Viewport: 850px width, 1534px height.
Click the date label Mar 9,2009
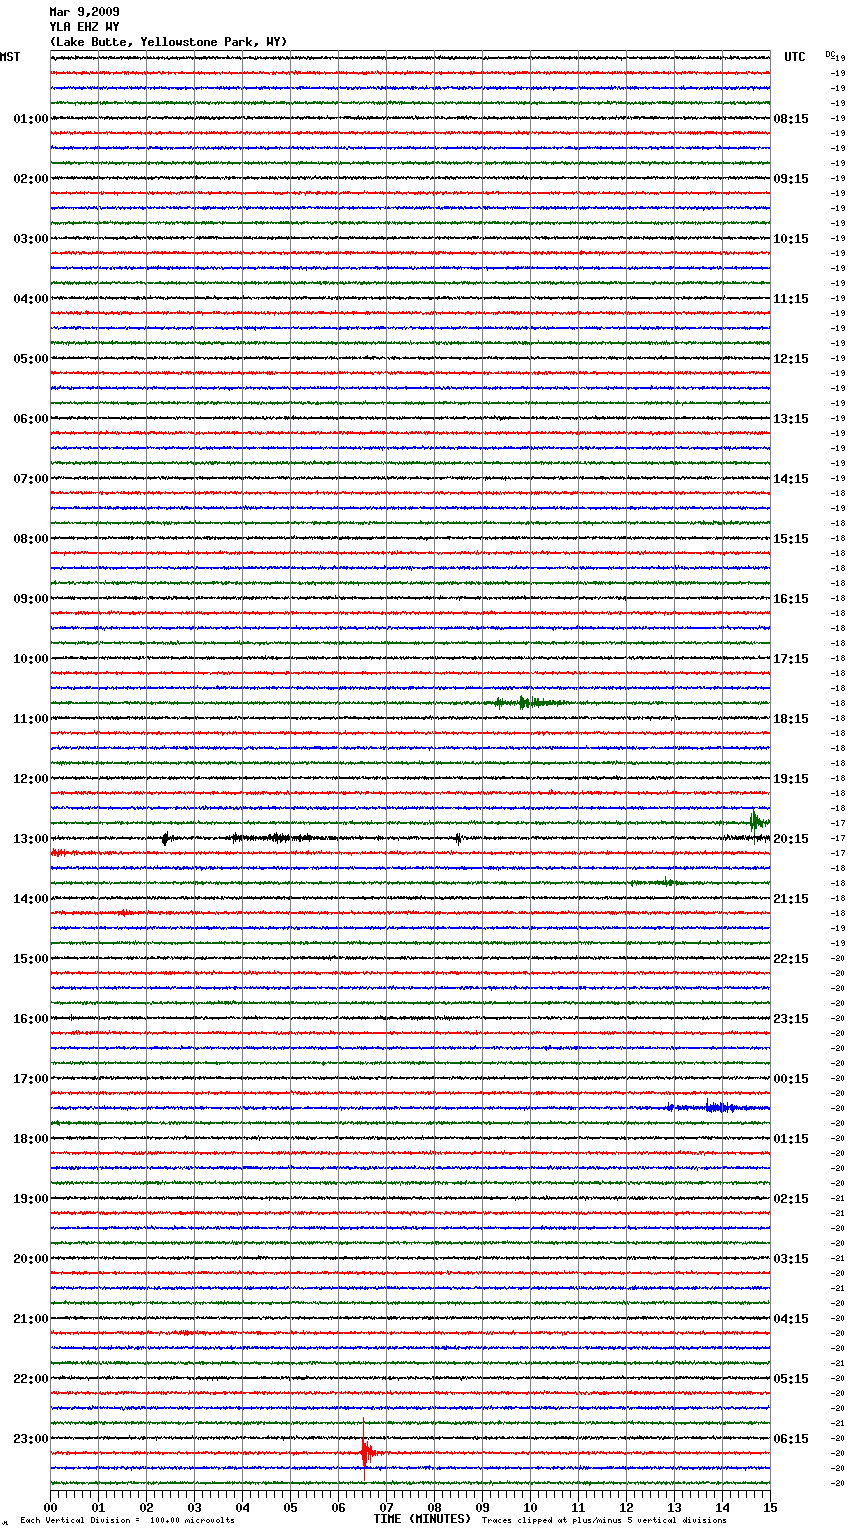pyautogui.click(x=84, y=12)
